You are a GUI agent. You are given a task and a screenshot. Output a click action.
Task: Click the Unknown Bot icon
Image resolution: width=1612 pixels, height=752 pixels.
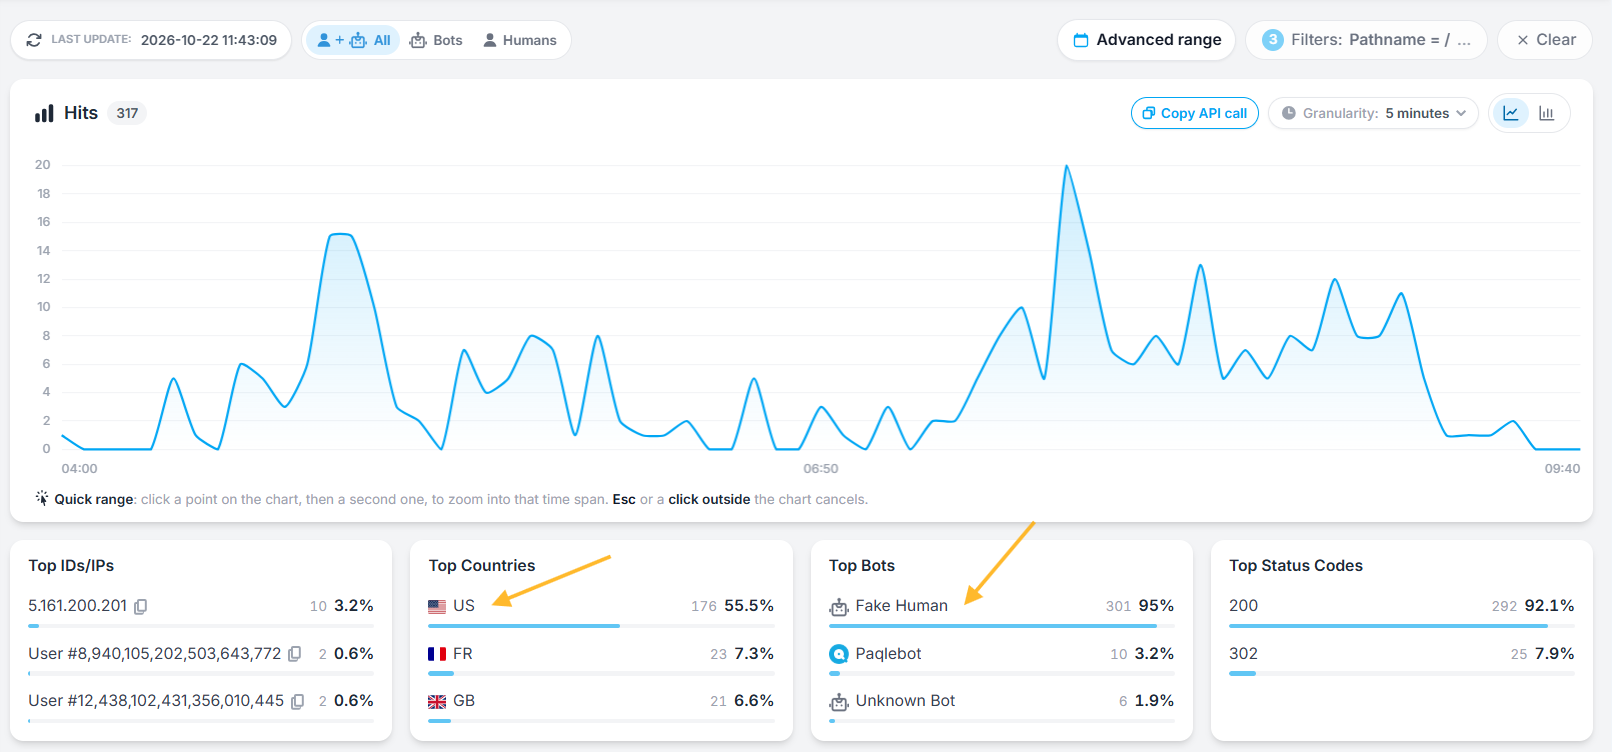(839, 702)
